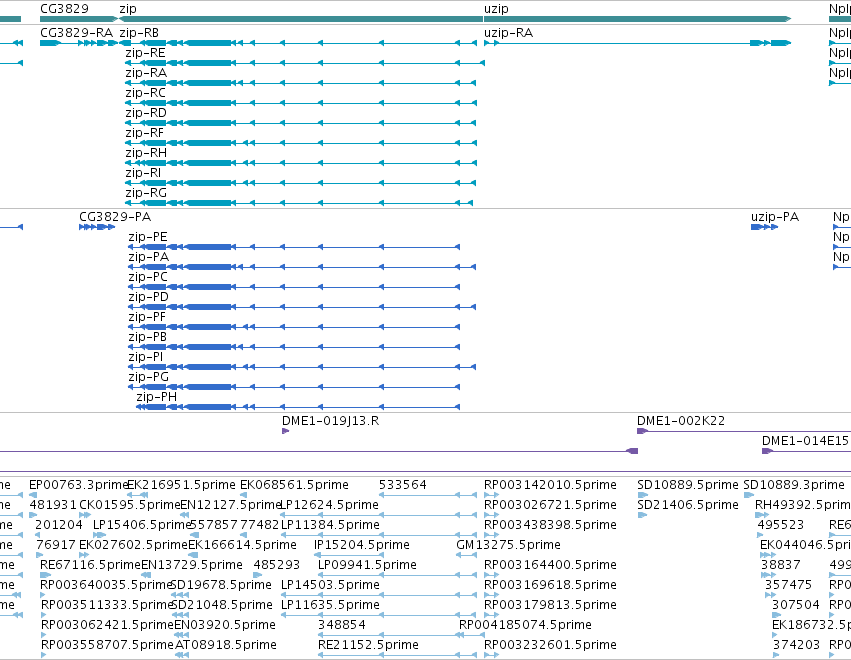Select protein zip-PB
This screenshot has width=851, height=660.
click(148, 337)
